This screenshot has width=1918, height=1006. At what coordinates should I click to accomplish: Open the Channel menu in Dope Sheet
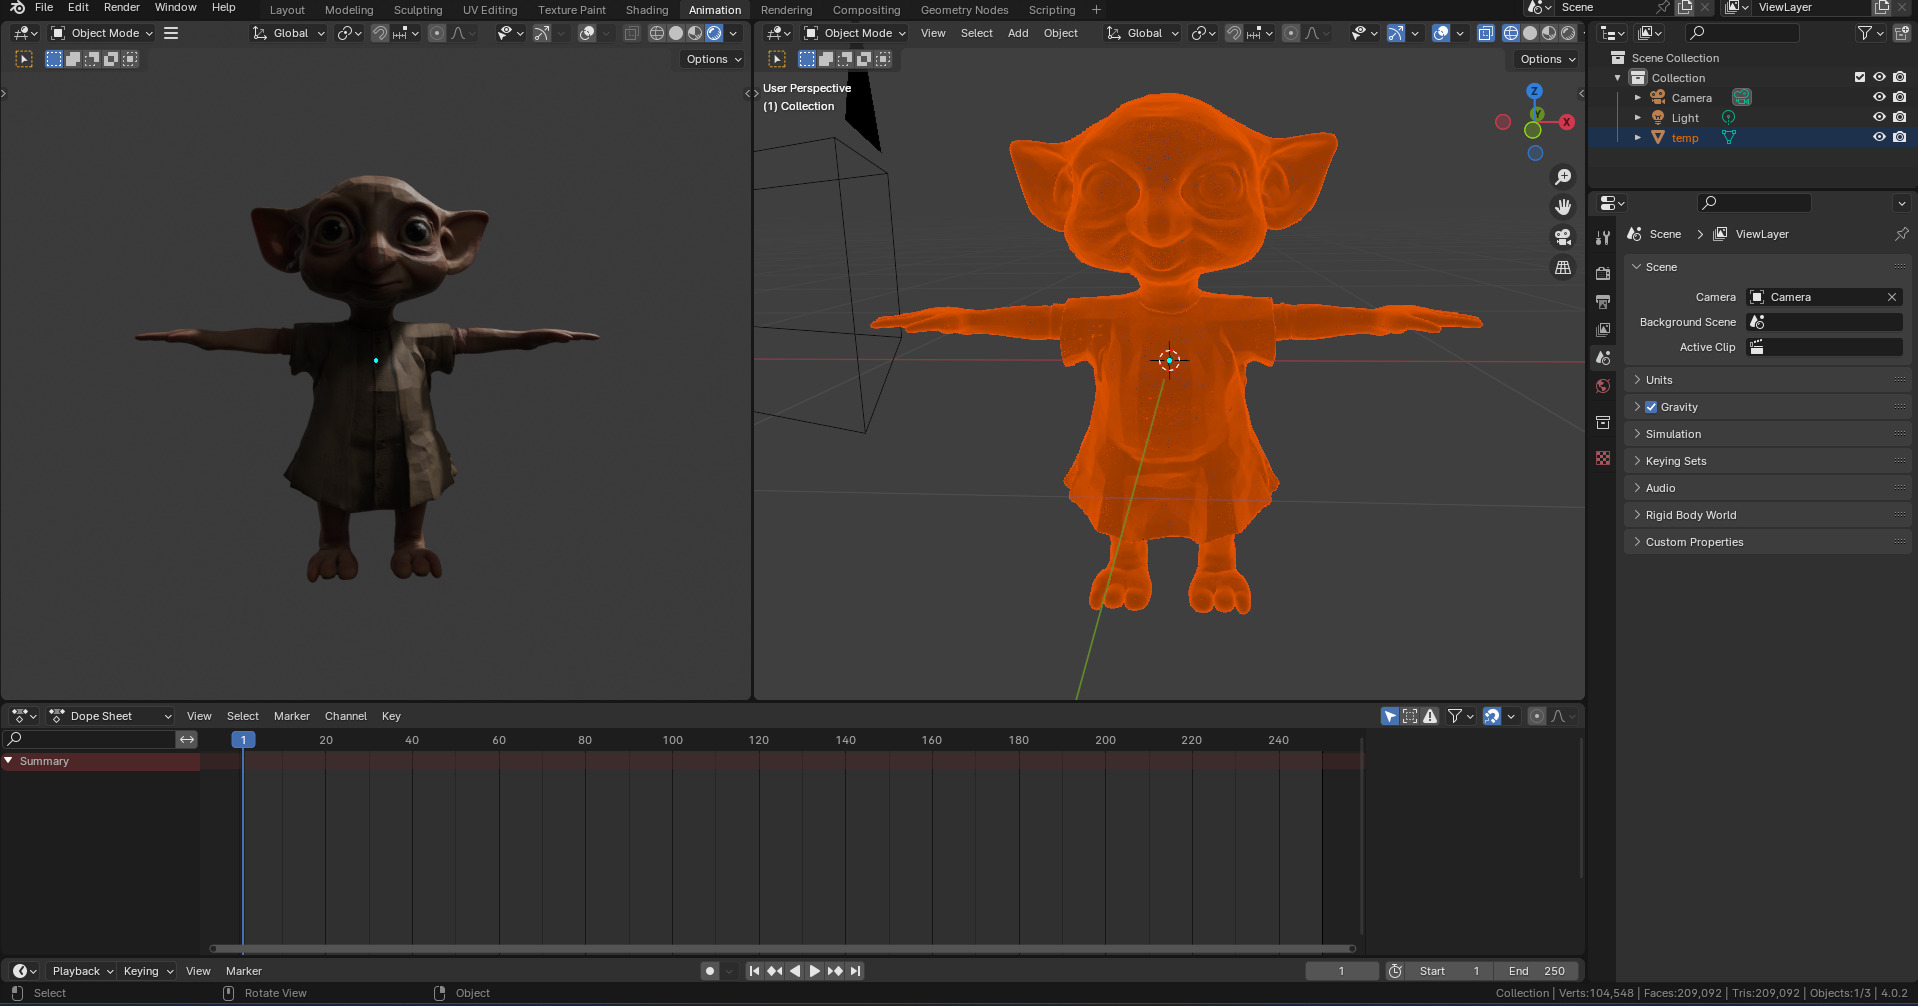(346, 716)
